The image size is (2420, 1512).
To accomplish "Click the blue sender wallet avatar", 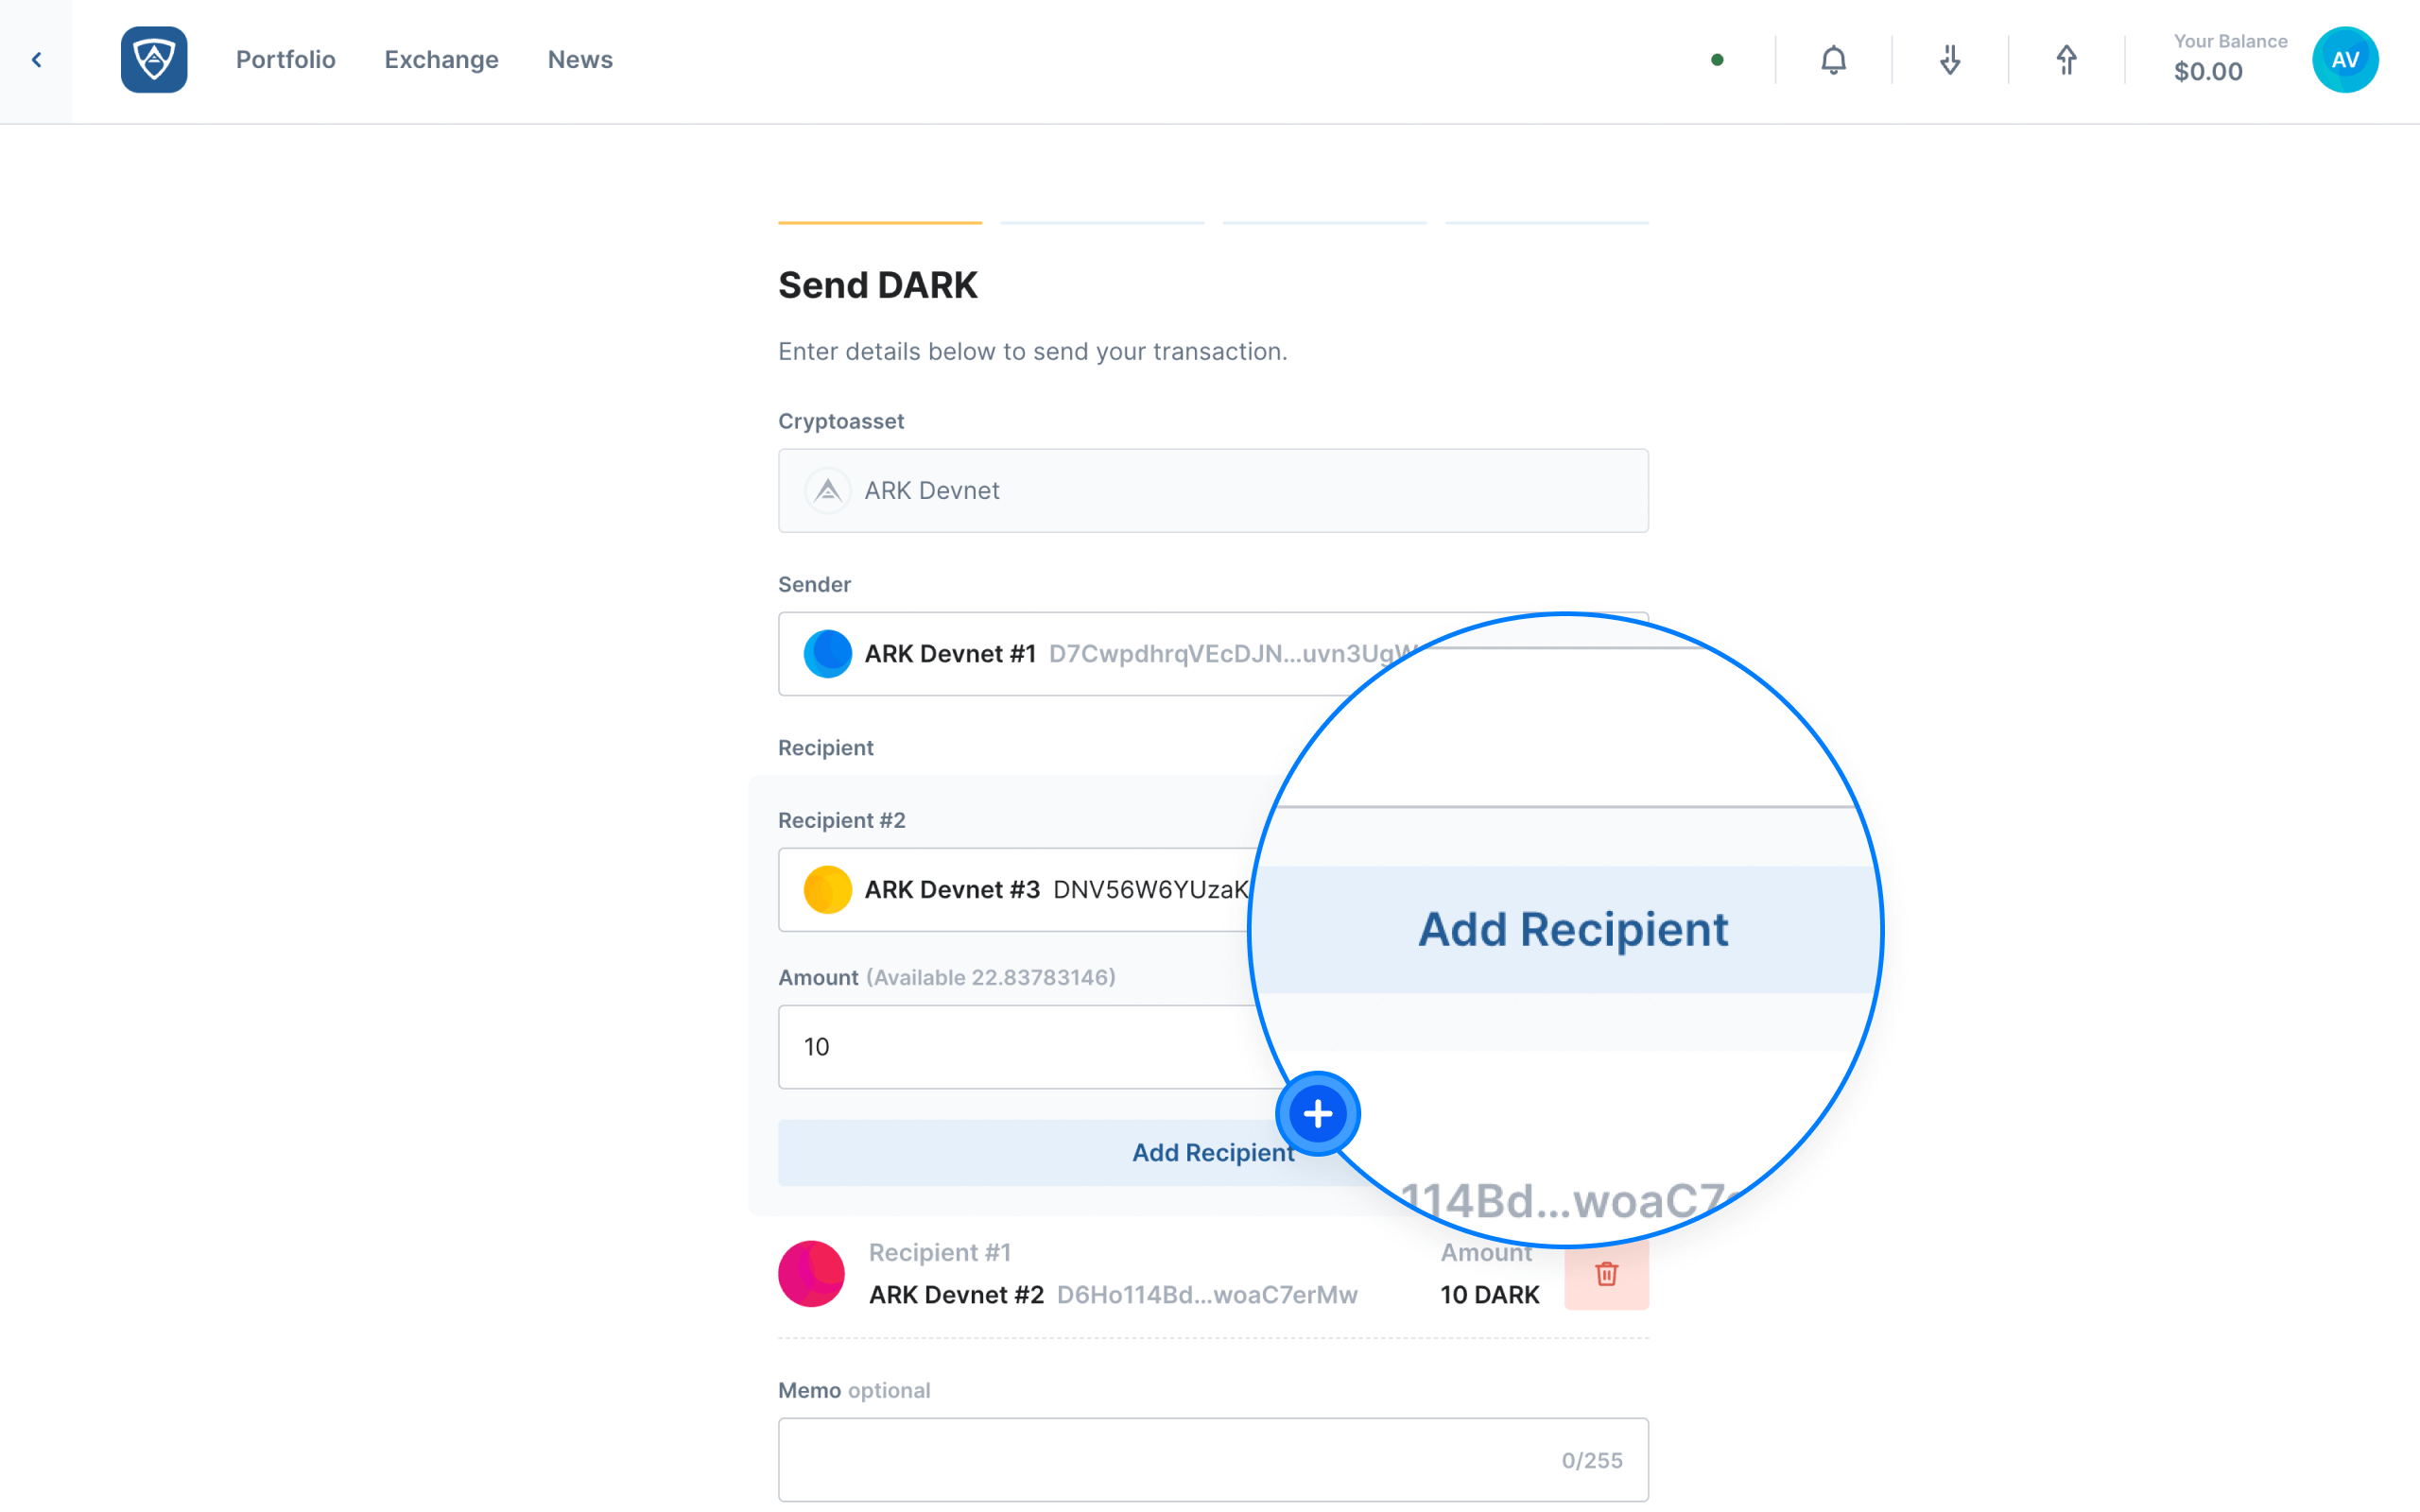I will click(827, 653).
